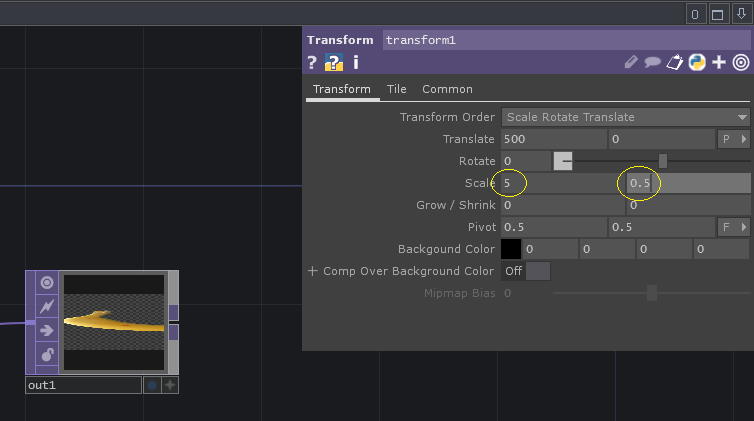Click the comment speech bubble icon
Screen dimensions: 754x421
point(653,63)
